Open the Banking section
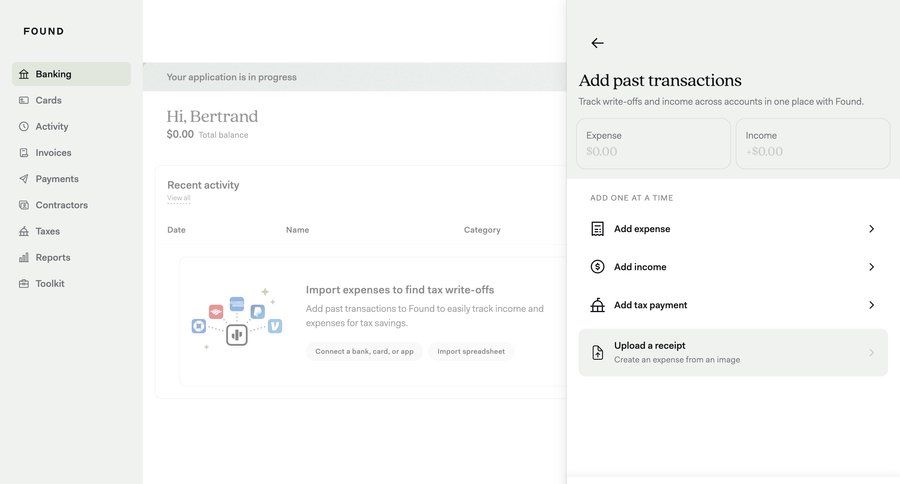 point(71,74)
